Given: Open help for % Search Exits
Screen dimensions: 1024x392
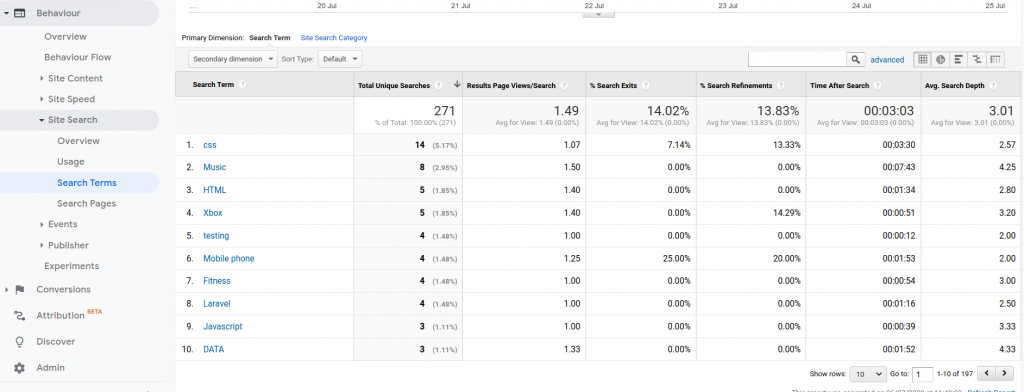Looking at the screenshot, I should [645, 86].
